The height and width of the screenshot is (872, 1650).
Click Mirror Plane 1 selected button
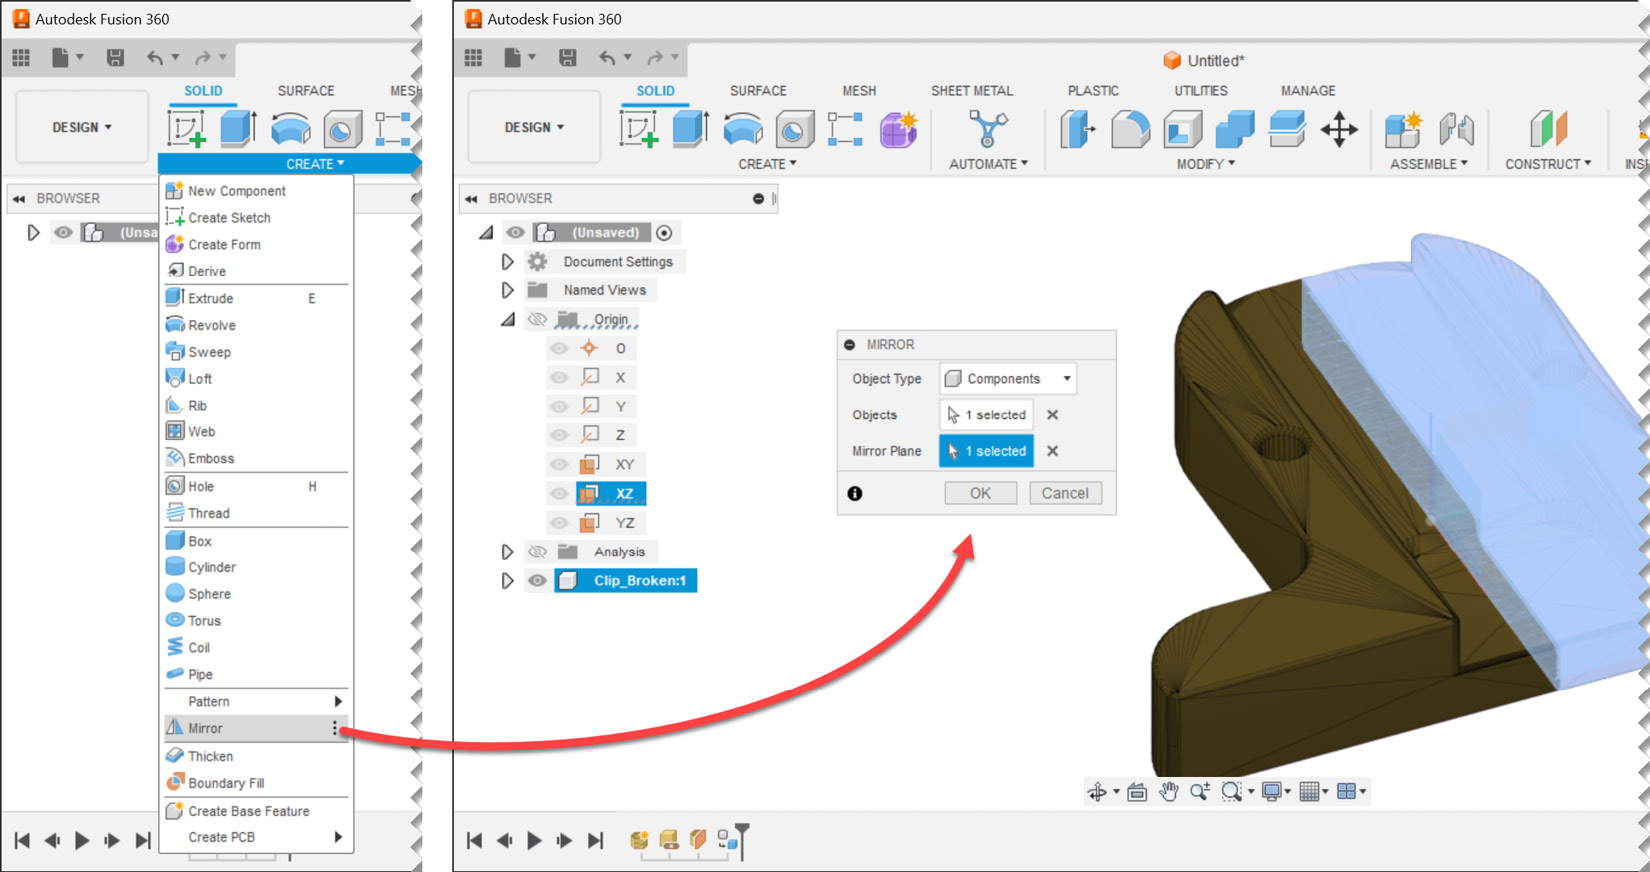click(986, 451)
